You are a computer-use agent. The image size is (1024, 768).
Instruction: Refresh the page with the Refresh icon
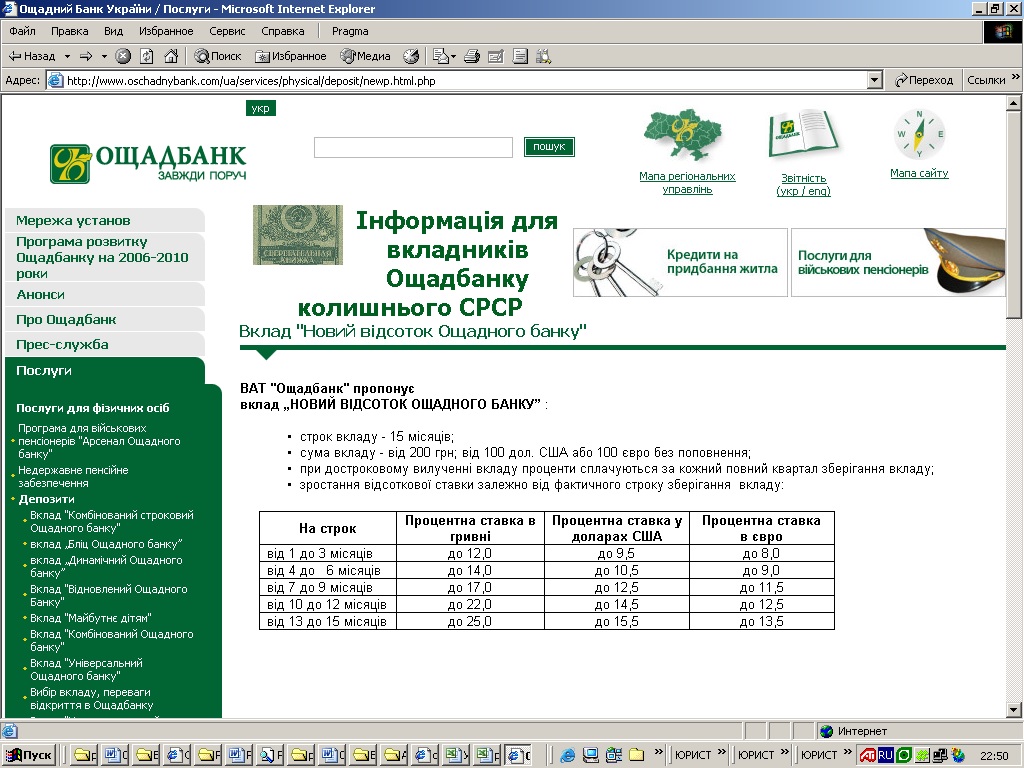[147, 56]
